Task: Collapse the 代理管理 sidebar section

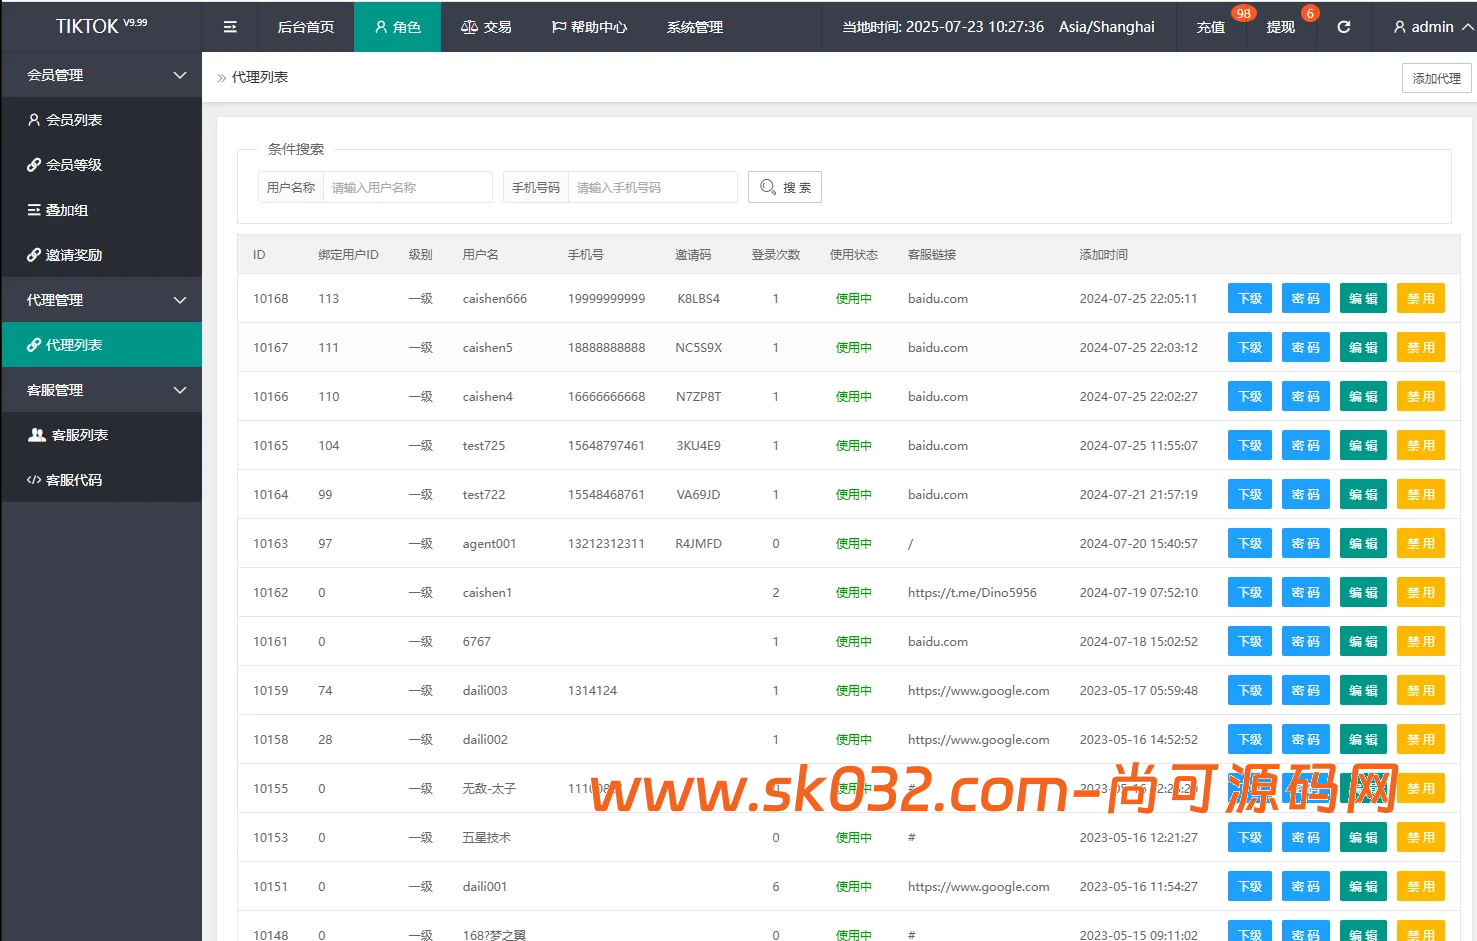Action: [x=100, y=299]
